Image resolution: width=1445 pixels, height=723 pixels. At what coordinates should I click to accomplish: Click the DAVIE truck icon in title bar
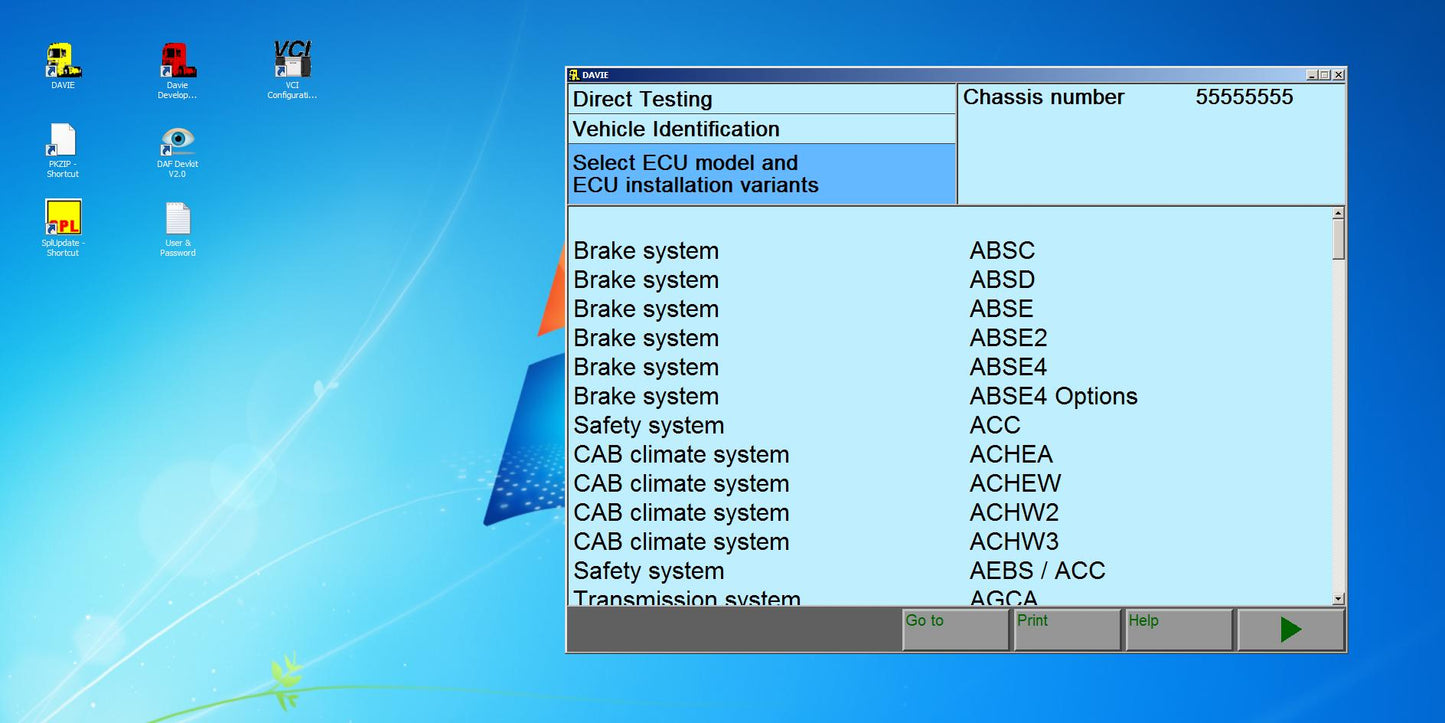(575, 74)
